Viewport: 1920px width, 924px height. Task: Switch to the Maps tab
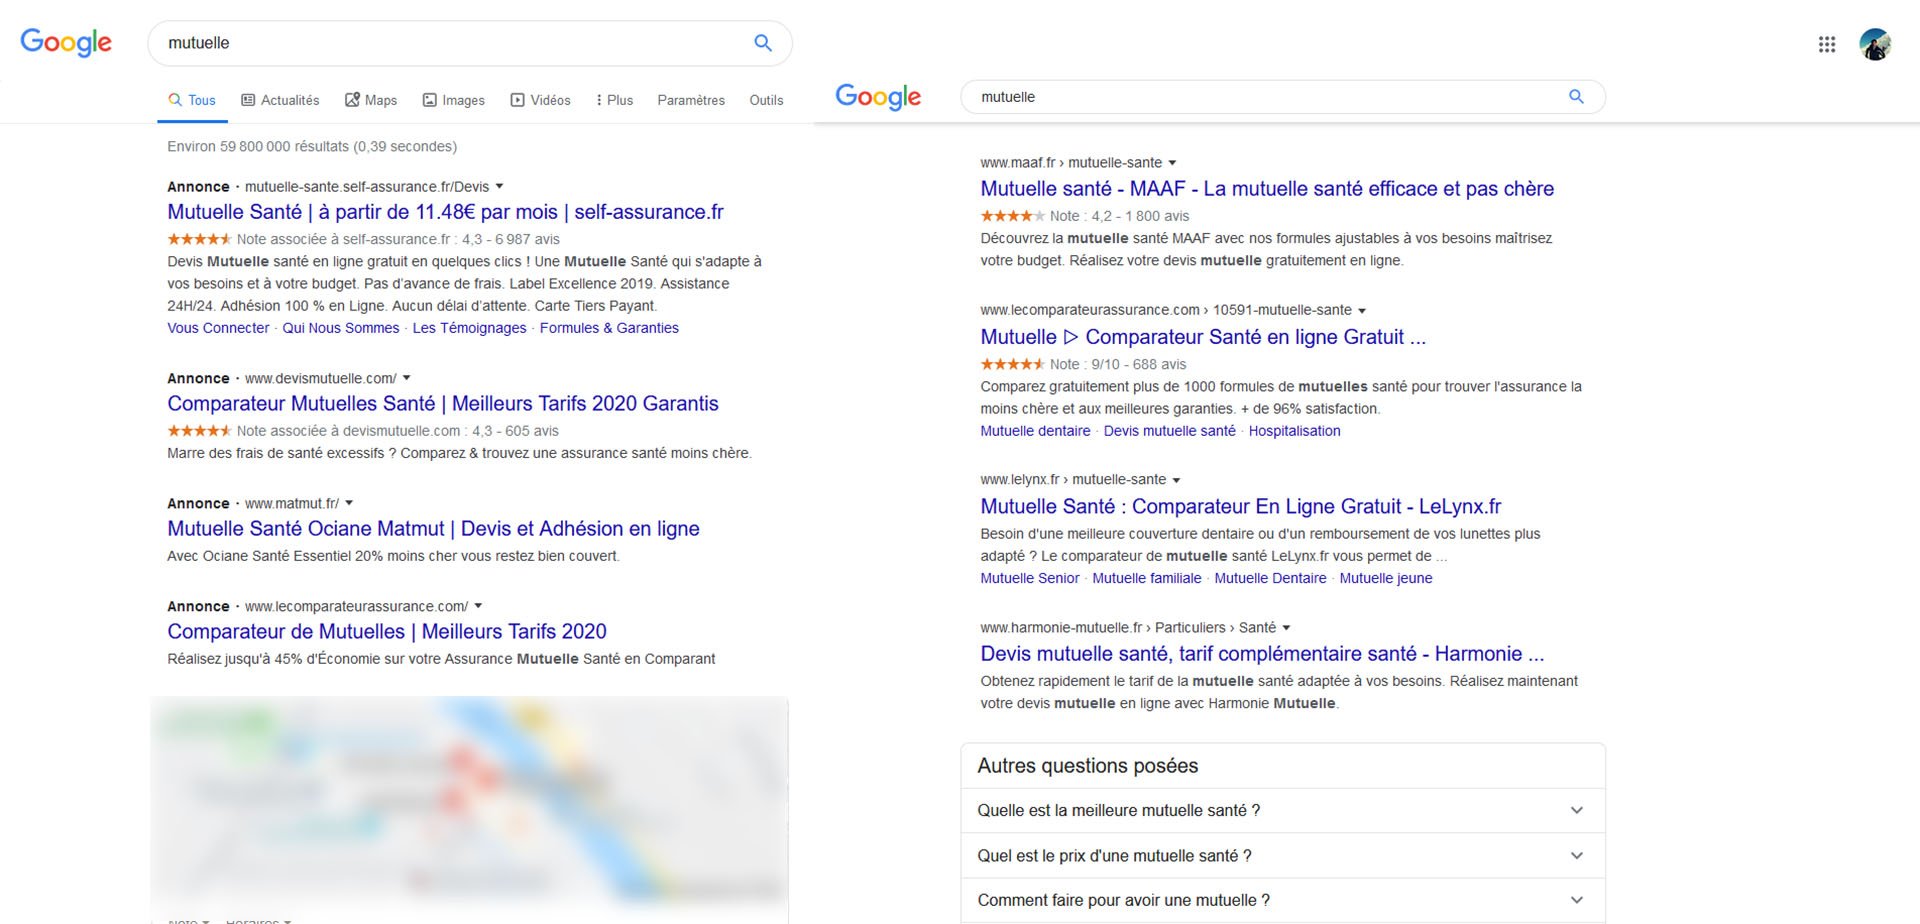pos(371,100)
